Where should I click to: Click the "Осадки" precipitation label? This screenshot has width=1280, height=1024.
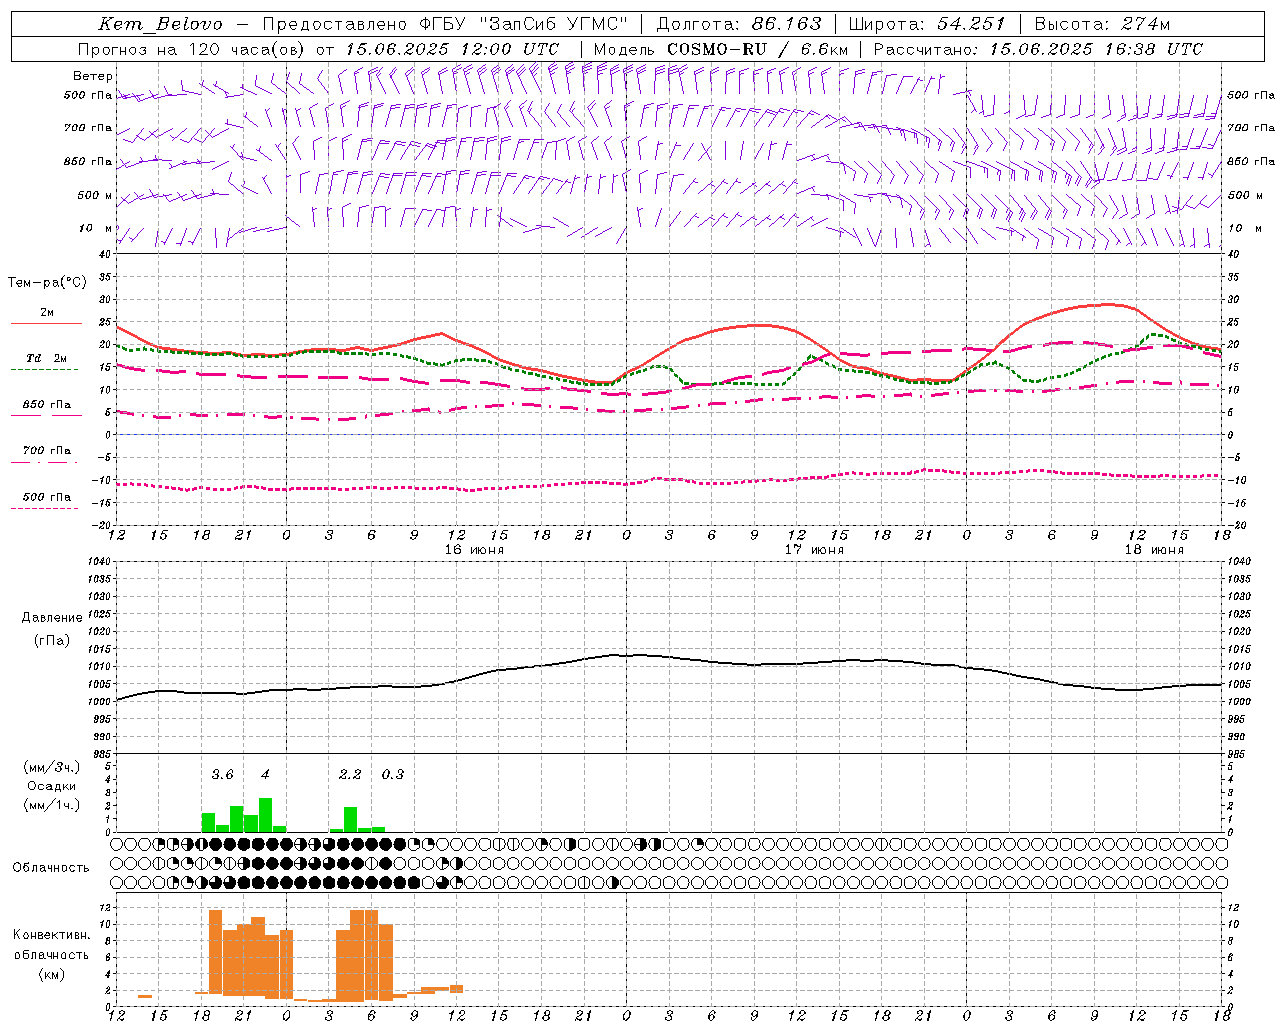coord(52,786)
